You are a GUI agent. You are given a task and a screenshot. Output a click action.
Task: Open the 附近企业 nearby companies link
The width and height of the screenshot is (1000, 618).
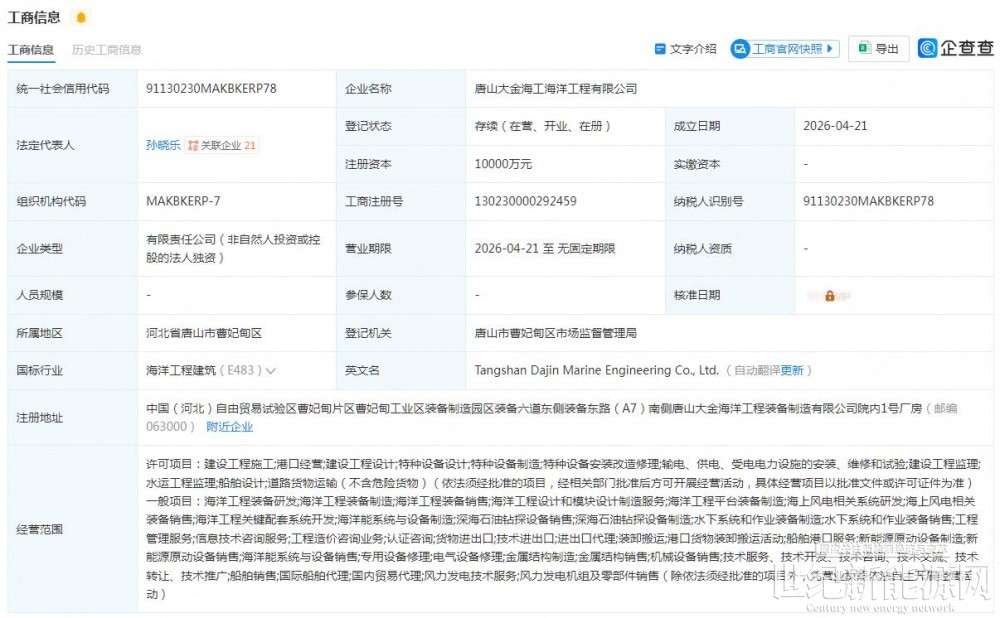pyautogui.click(x=229, y=426)
